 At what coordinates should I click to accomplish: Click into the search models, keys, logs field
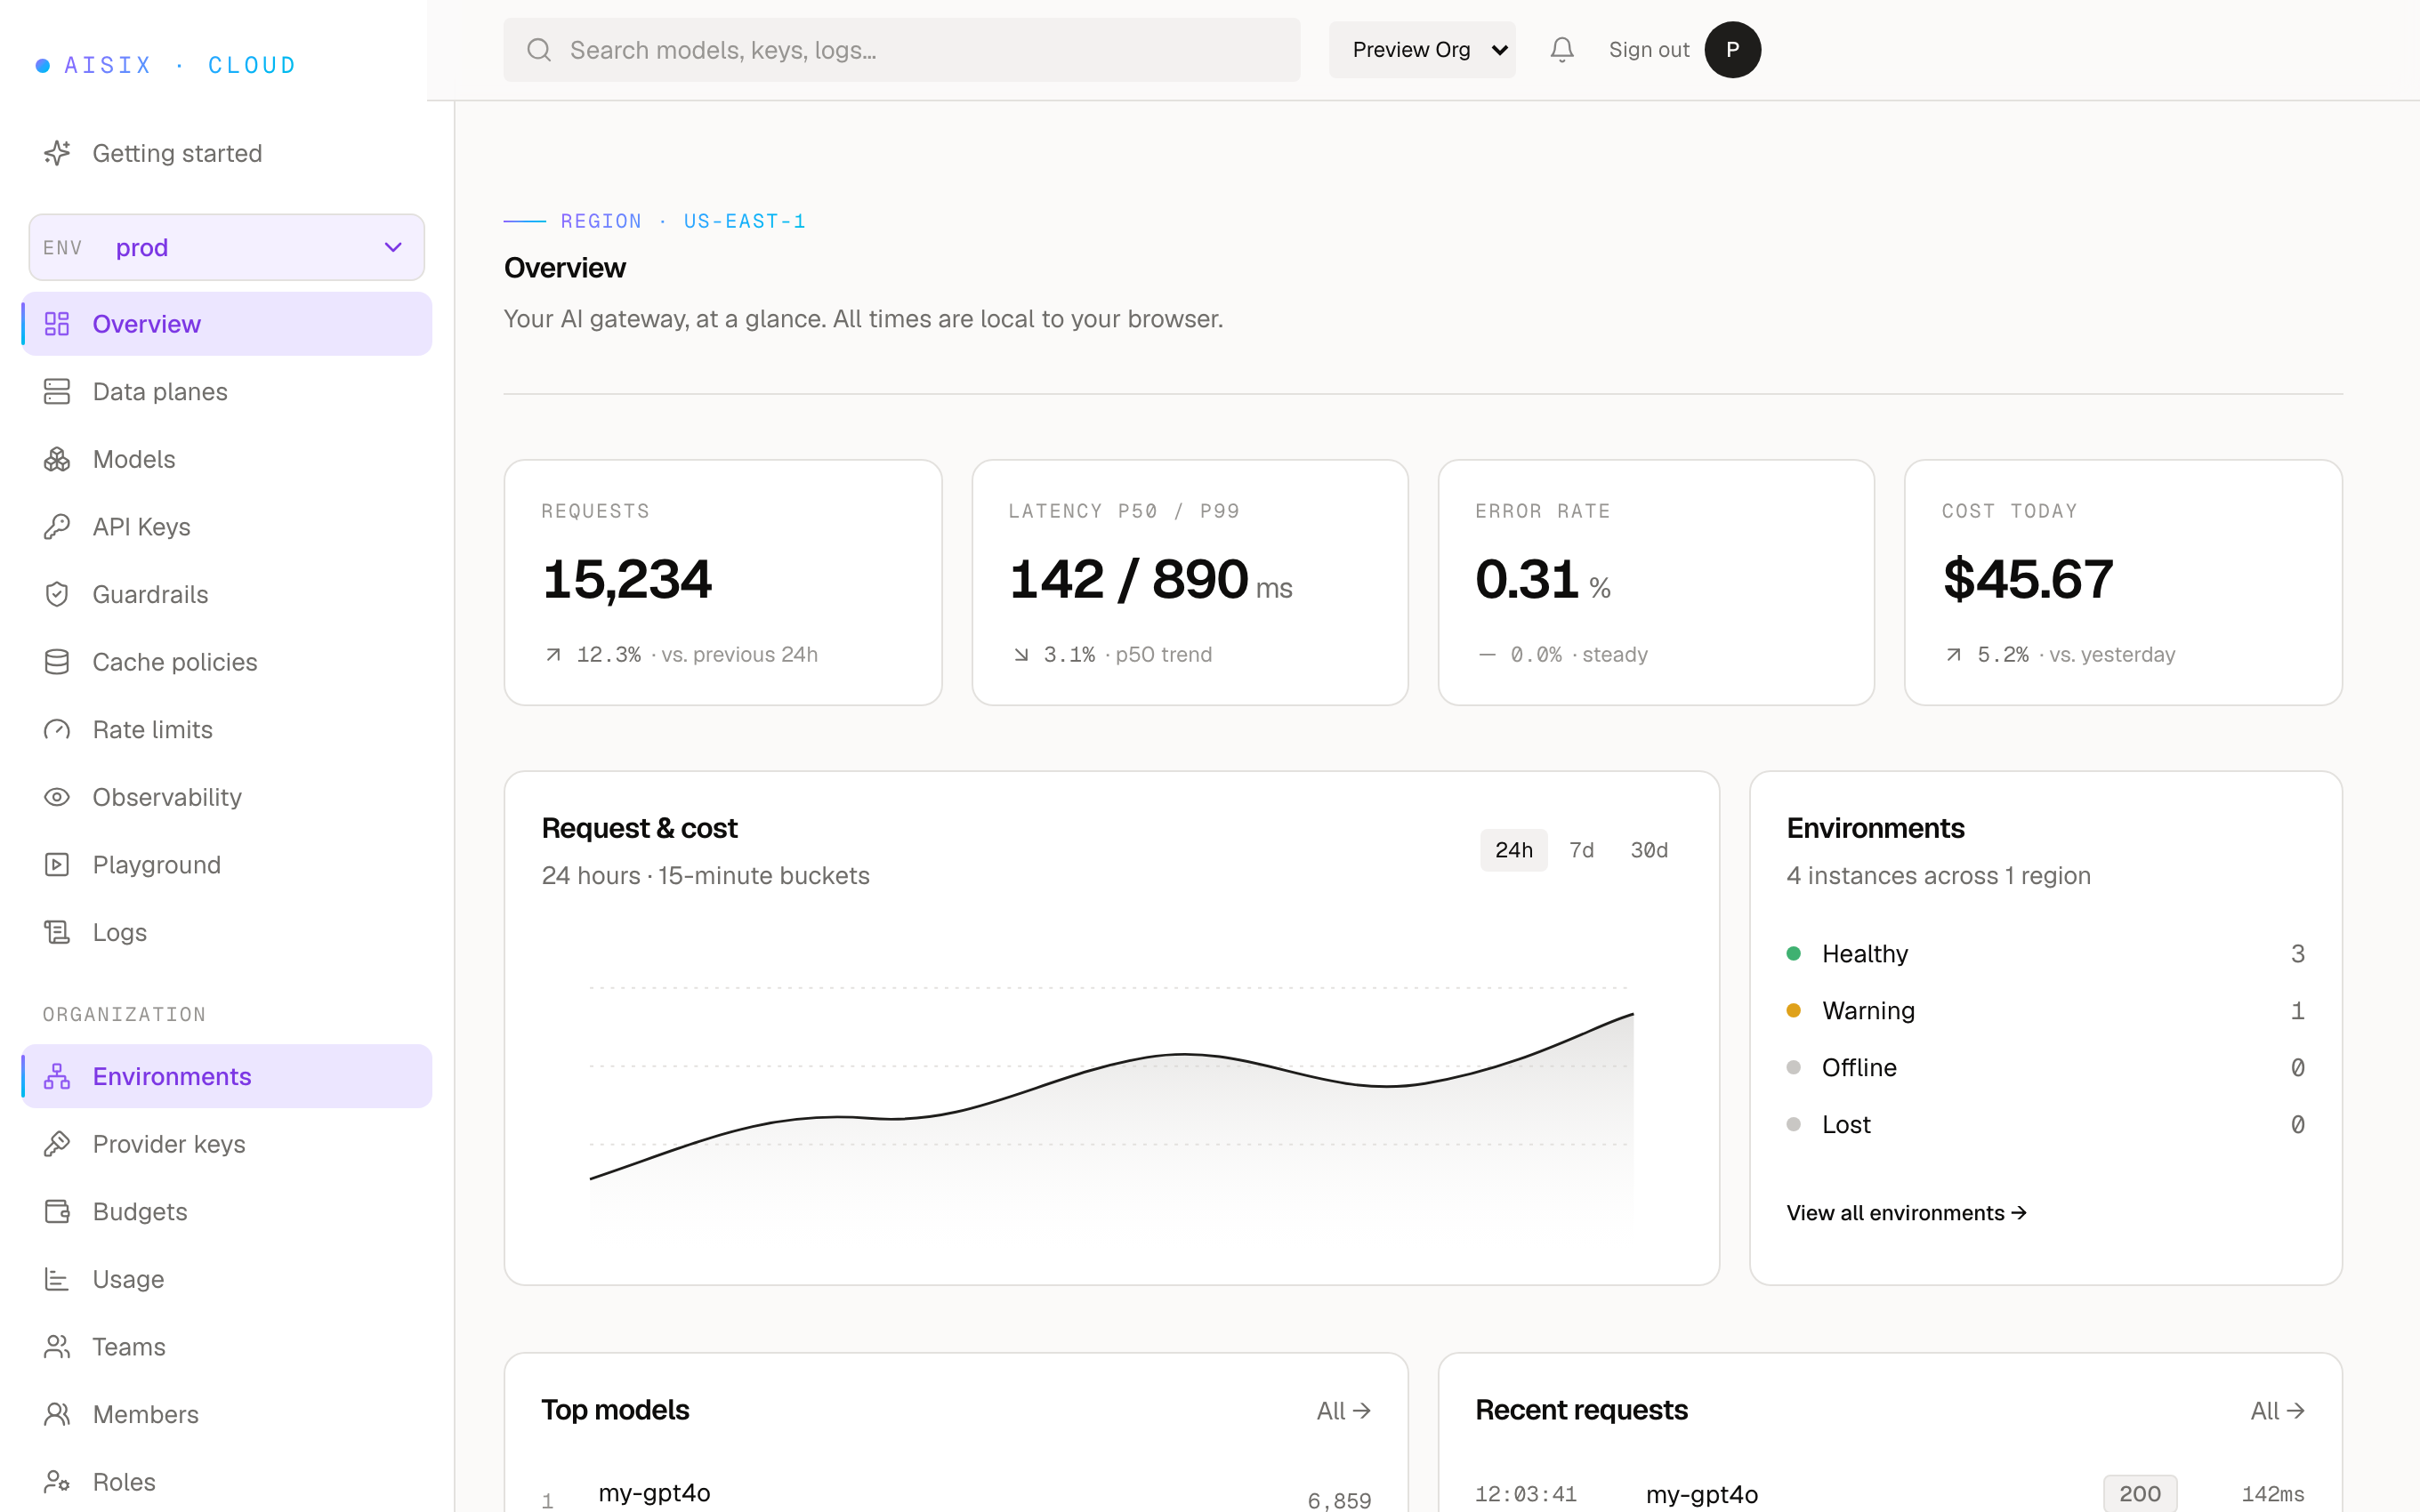tap(902, 50)
